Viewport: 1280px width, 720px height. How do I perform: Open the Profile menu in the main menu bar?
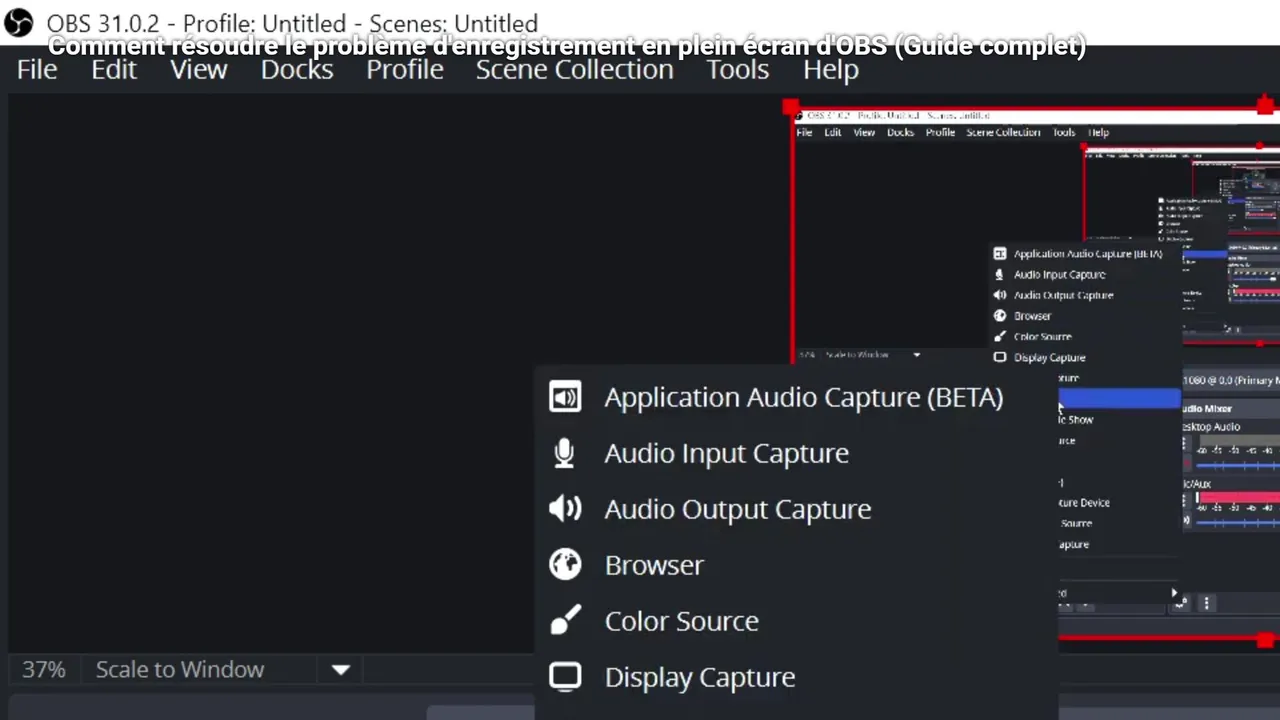(x=405, y=69)
